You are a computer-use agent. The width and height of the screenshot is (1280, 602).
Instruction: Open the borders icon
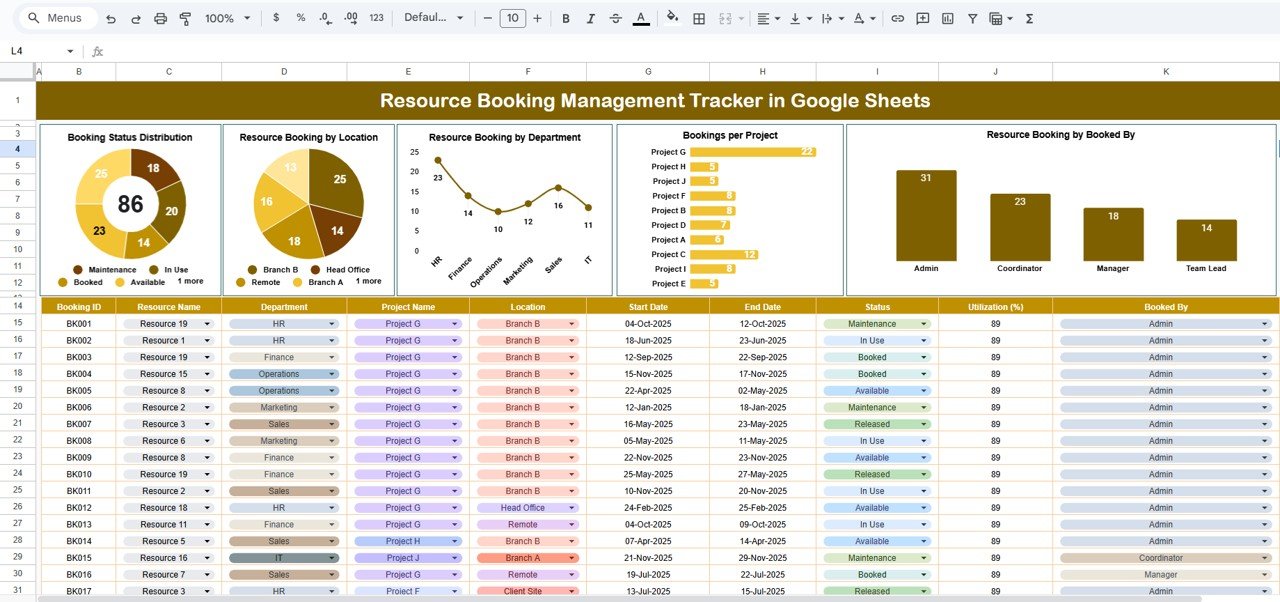coord(698,18)
